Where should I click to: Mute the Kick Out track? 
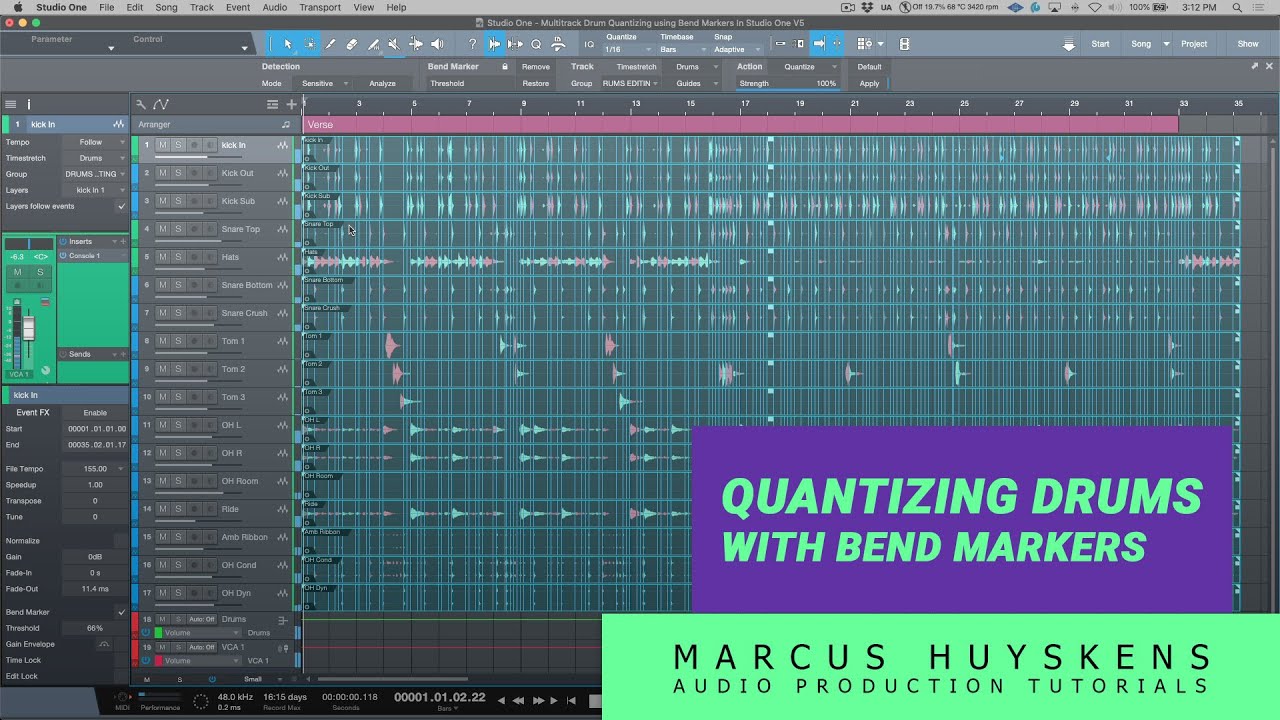pos(163,173)
